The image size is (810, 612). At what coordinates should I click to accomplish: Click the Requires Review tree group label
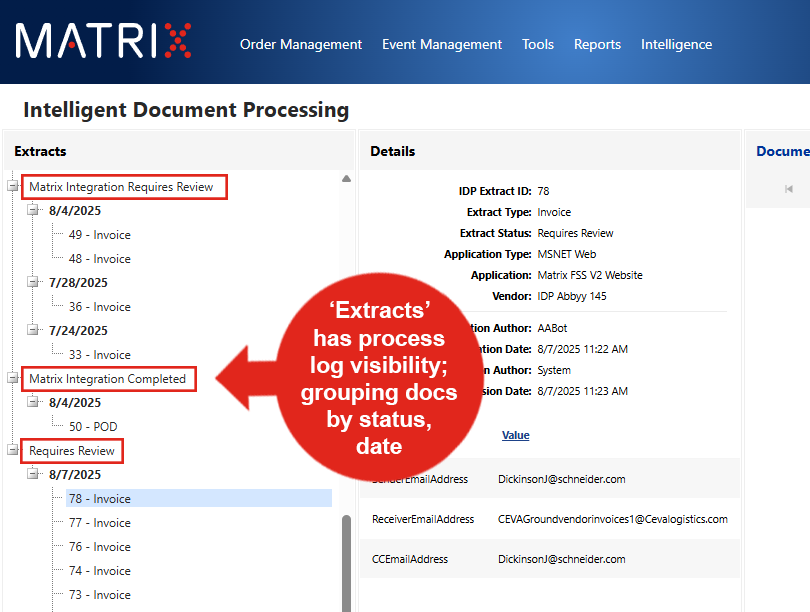71,451
